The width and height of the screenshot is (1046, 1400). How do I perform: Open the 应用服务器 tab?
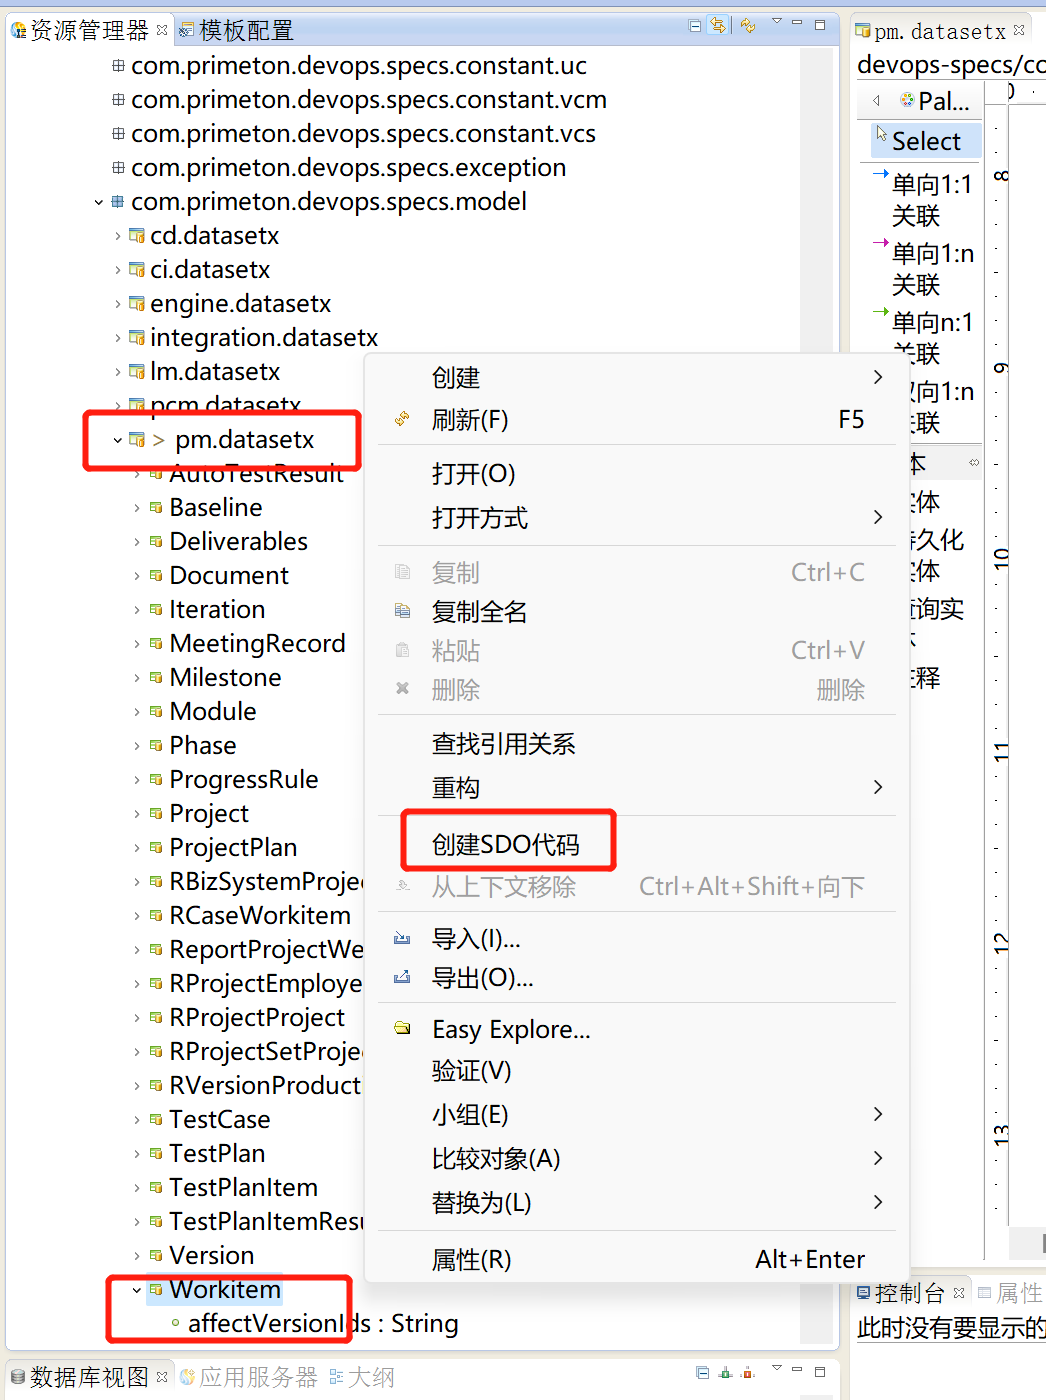[257, 1377]
